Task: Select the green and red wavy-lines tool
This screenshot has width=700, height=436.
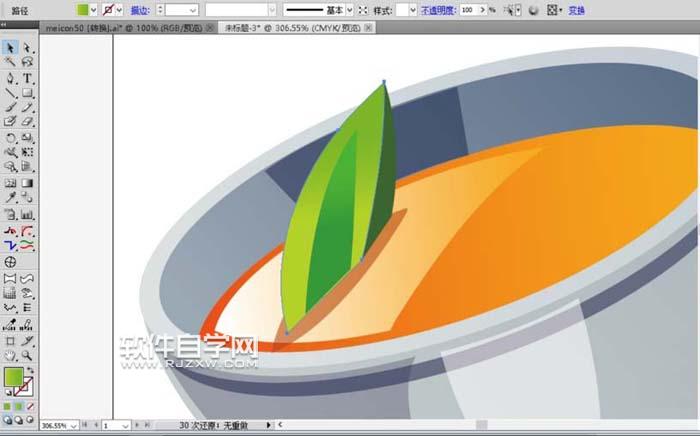Action: [27, 245]
